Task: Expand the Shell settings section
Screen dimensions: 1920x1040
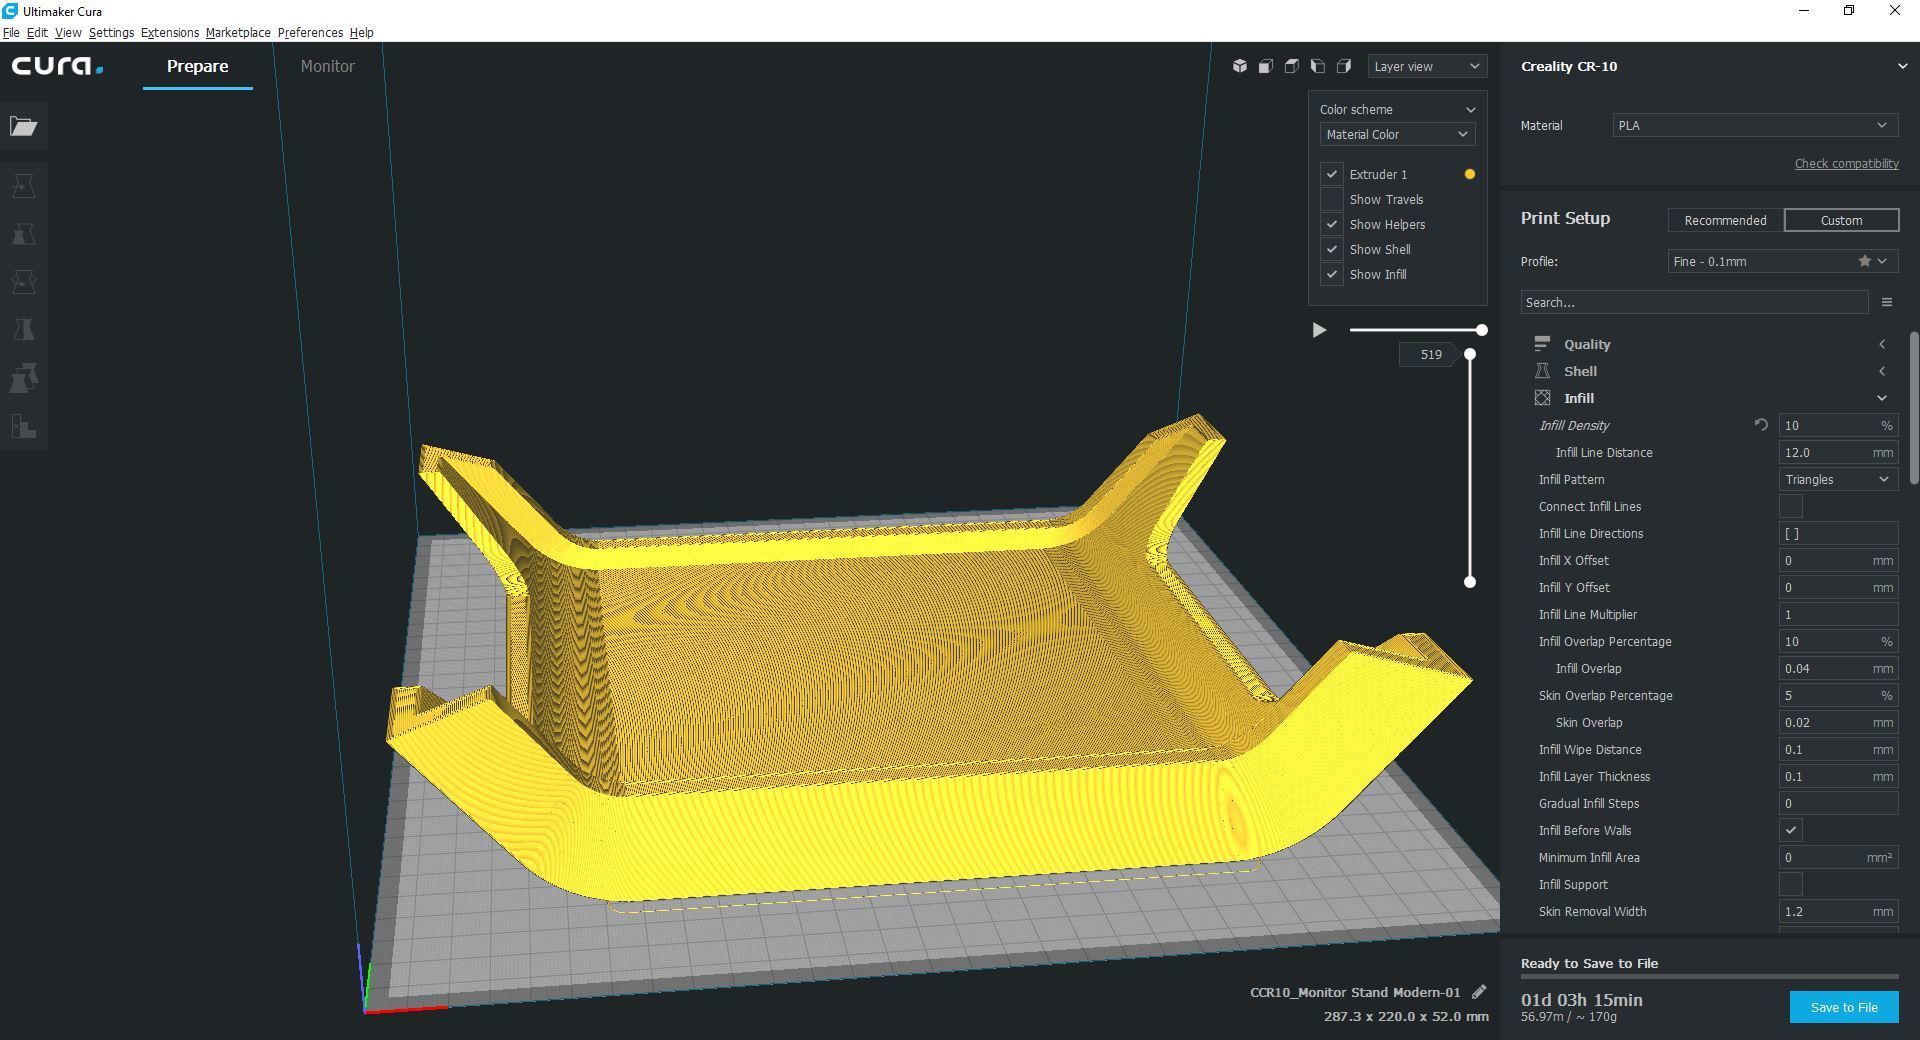Action: 1881,371
